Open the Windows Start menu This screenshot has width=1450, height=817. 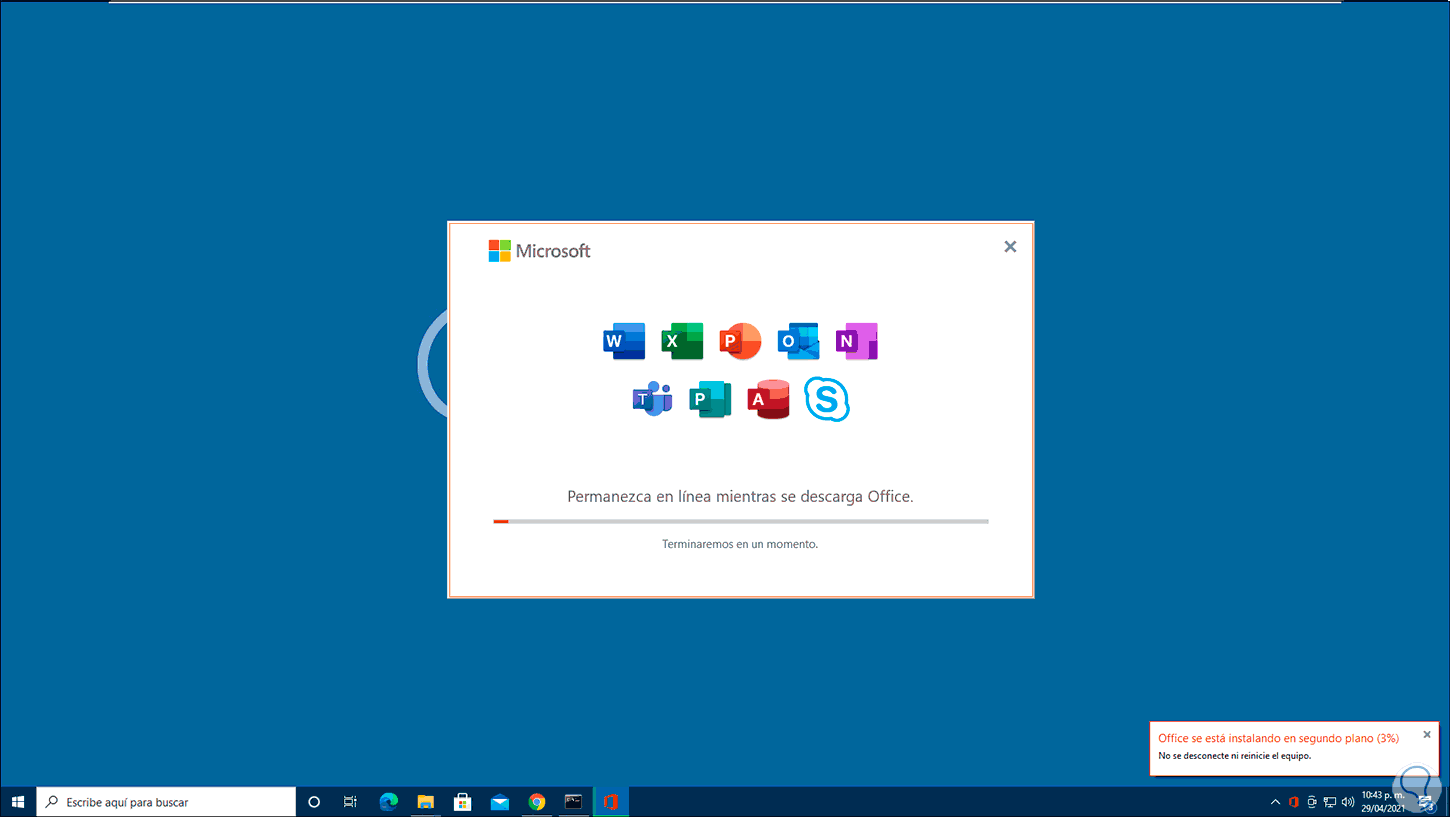coord(18,802)
